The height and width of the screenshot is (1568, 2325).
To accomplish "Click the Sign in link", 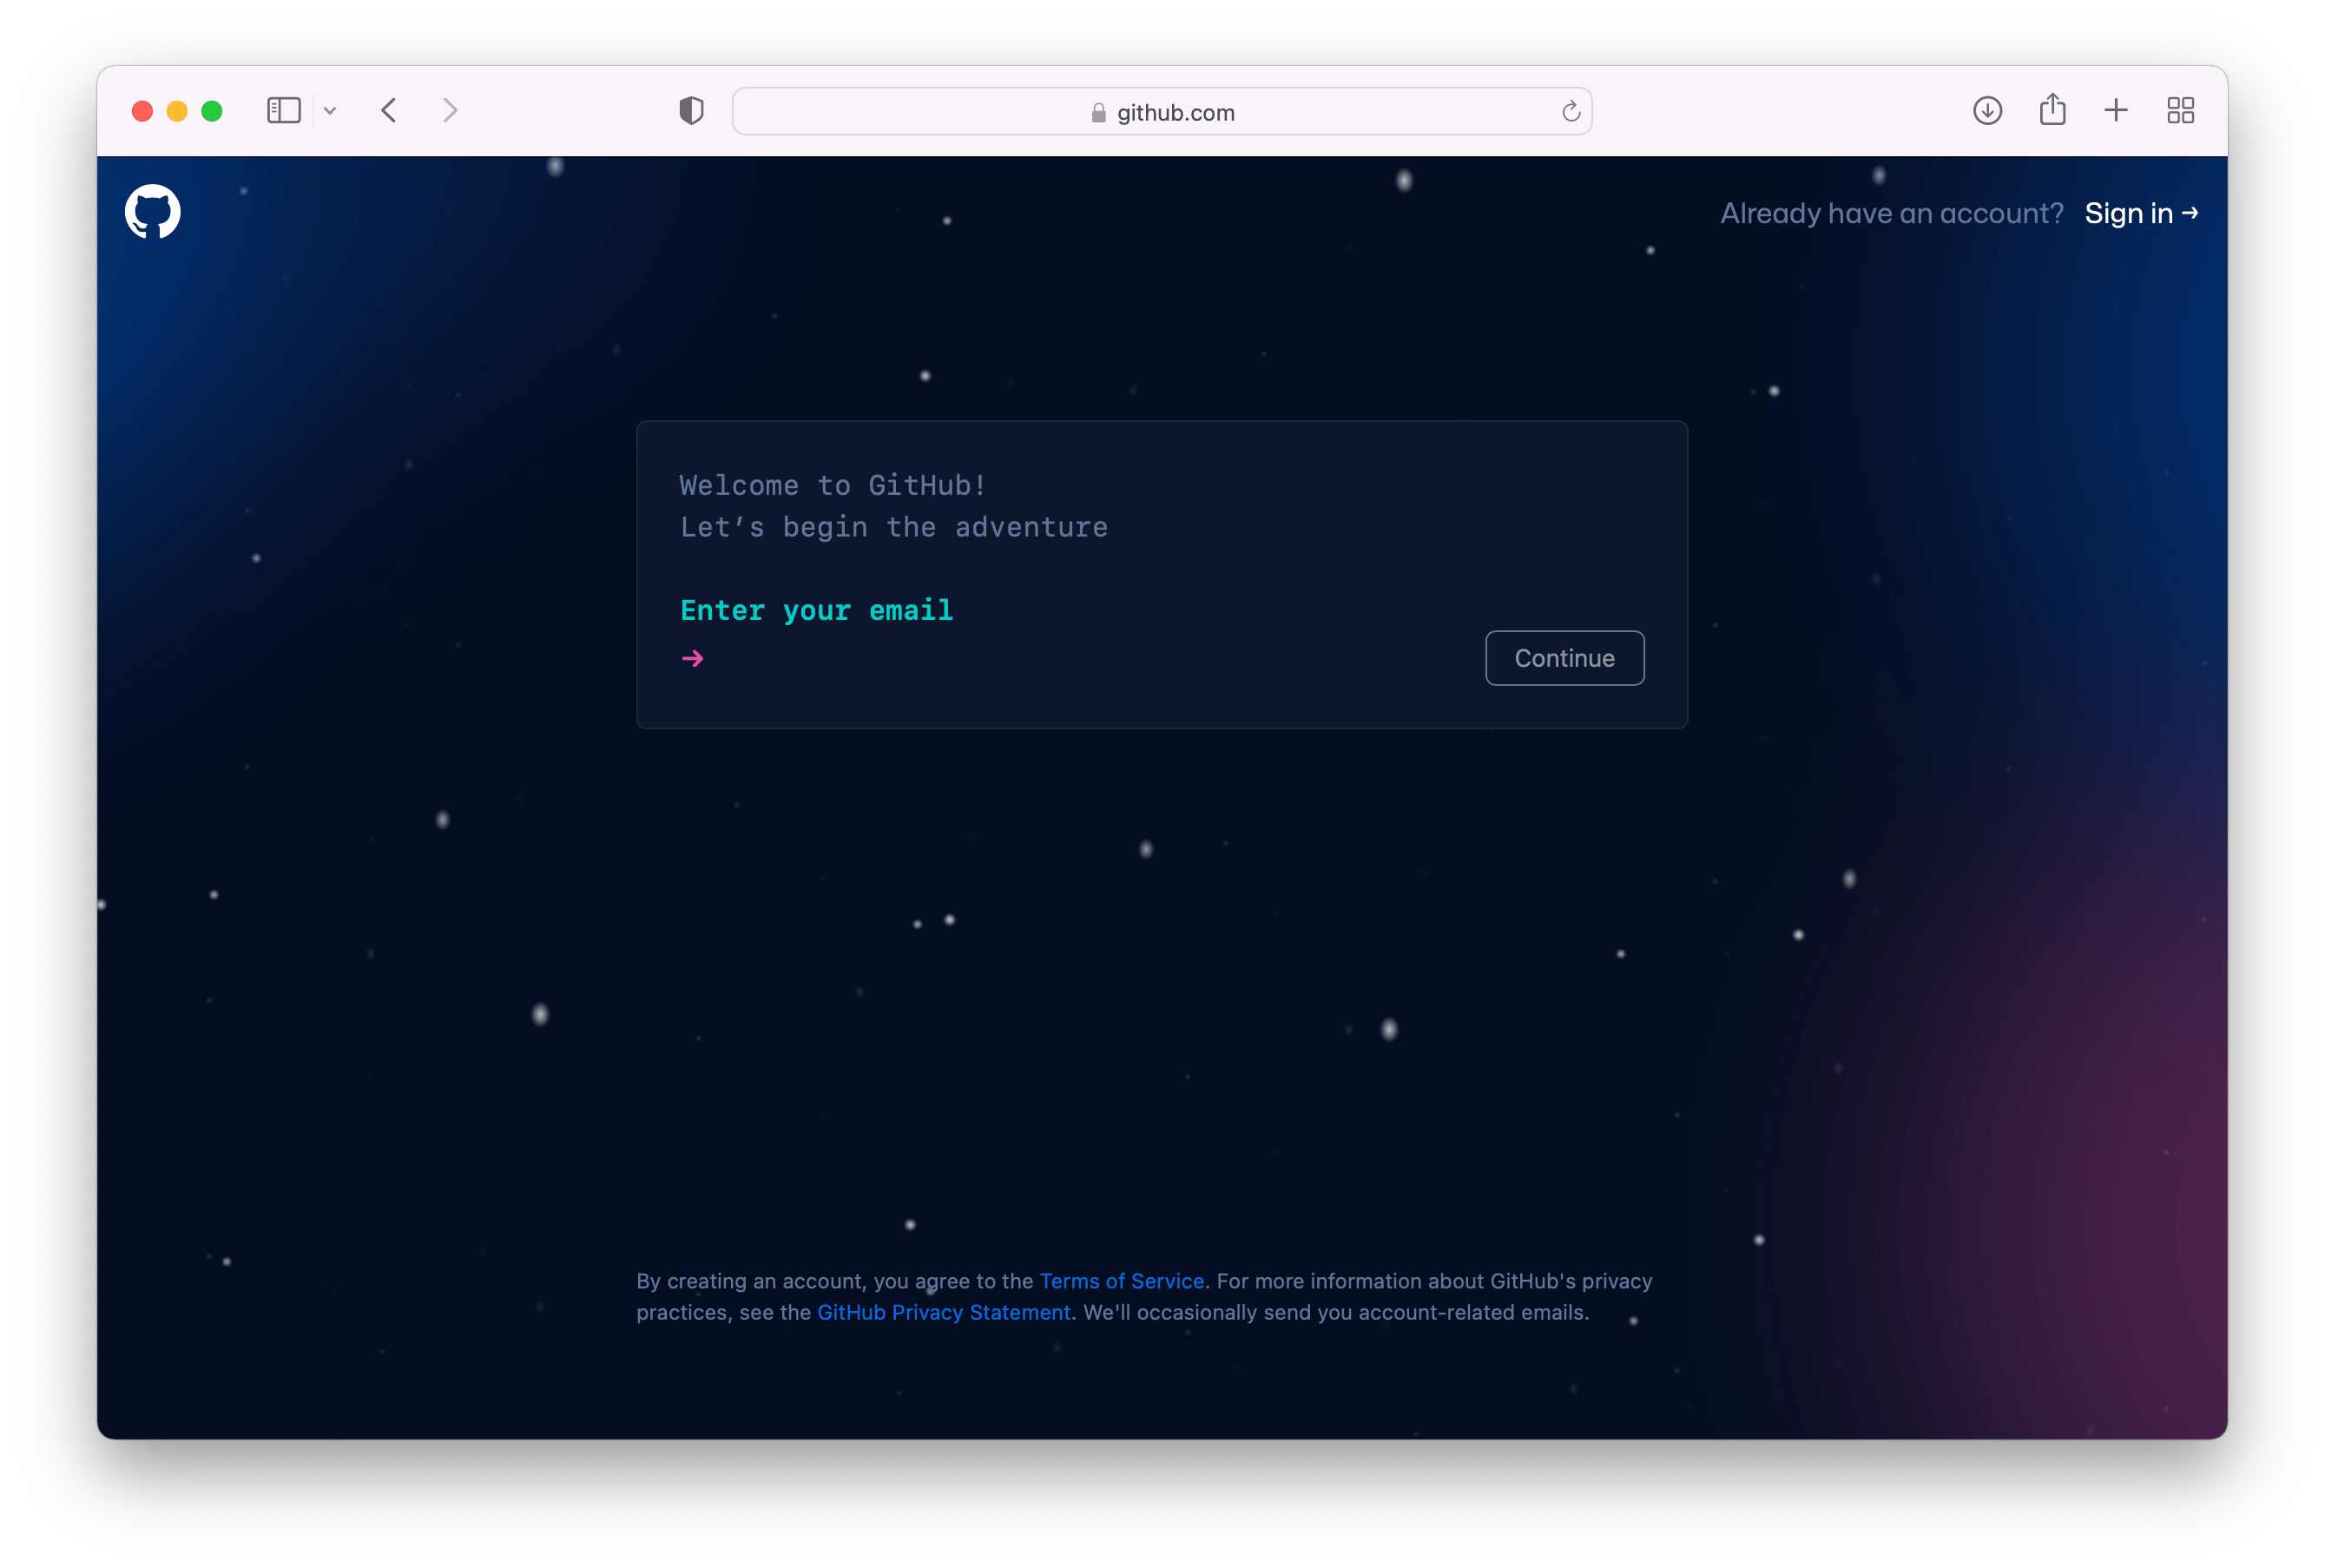I will 2140,213.
